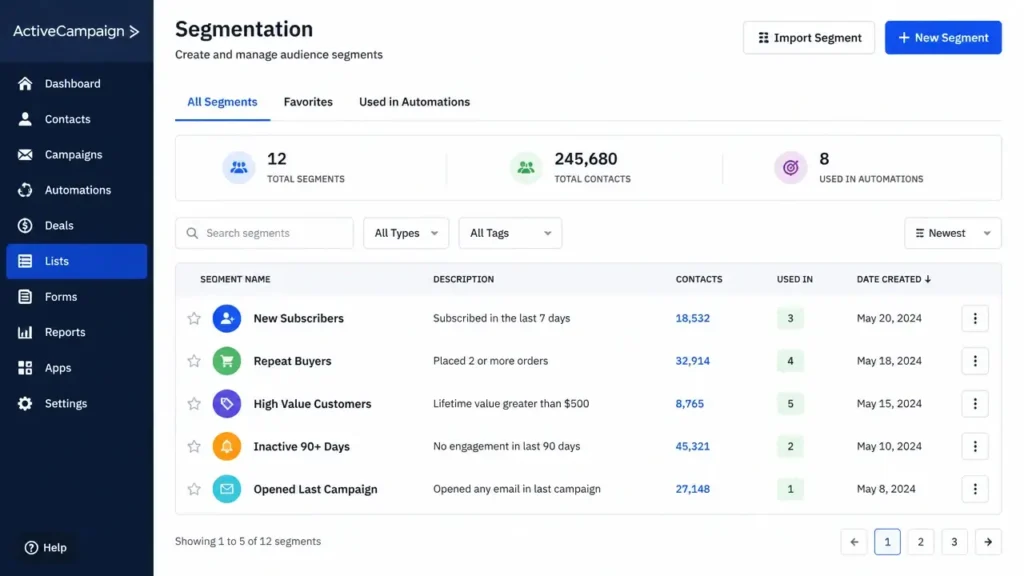
Task: Click the Inactive 90+ Days bell icon
Action: [x=227, y=446]
